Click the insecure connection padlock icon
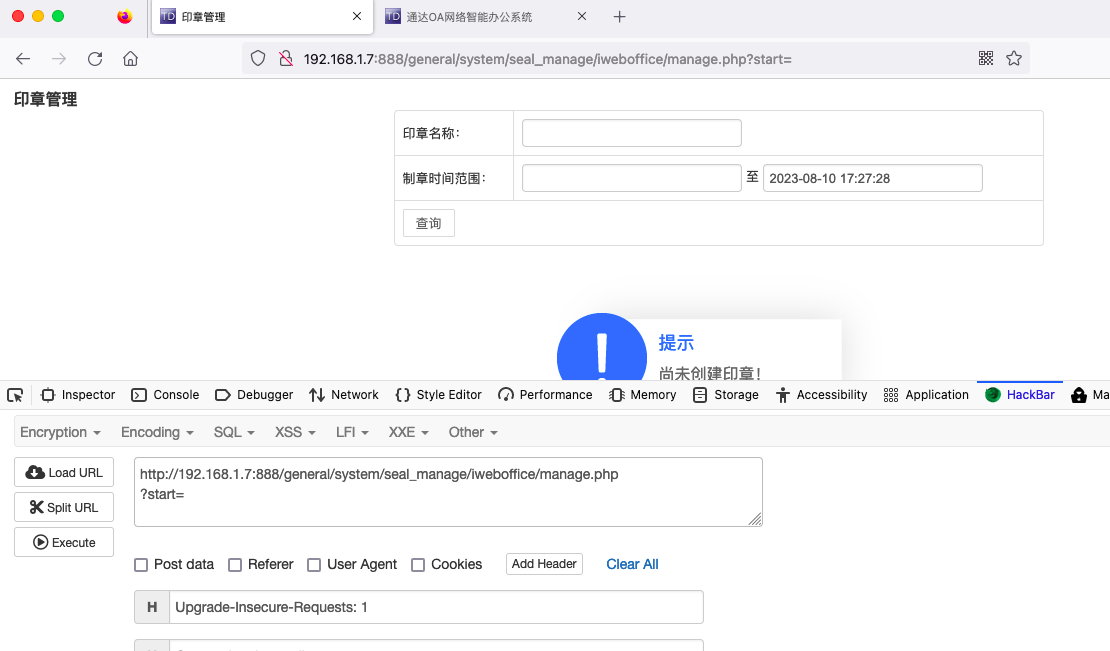This screenshot has width=1110, height=651. [285, 59]
